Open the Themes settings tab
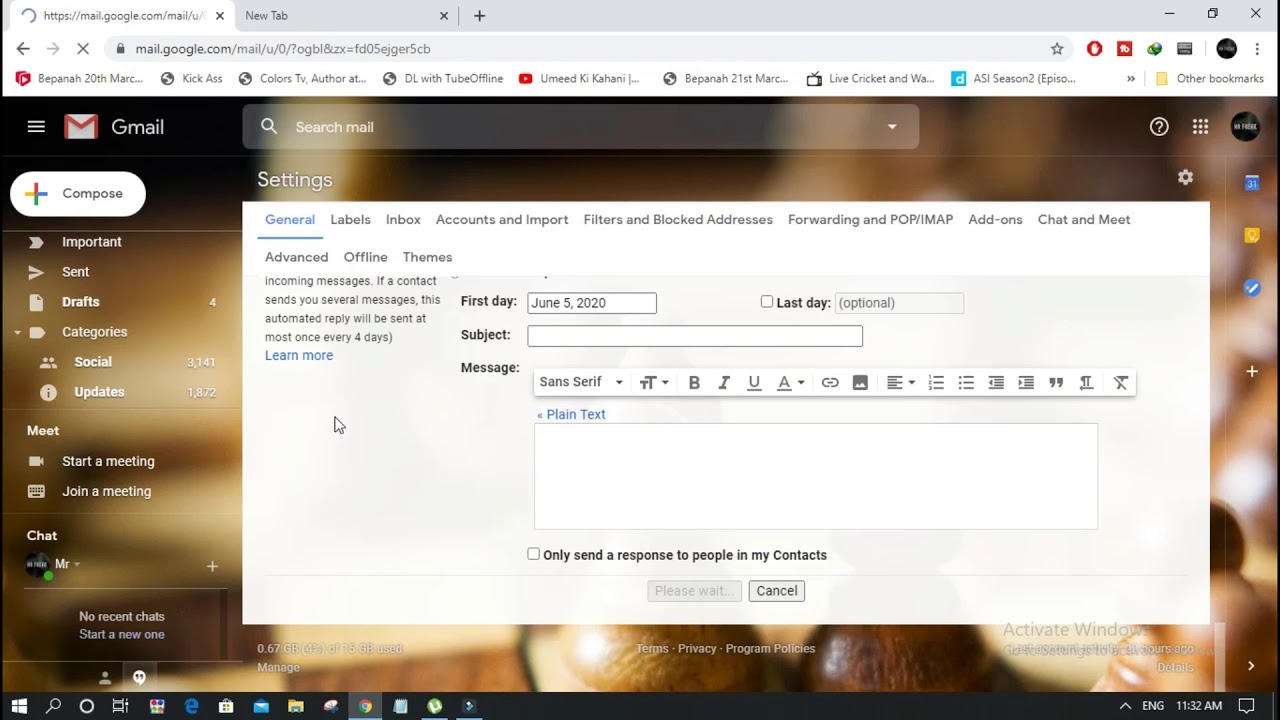 click(x=427, y=257)
